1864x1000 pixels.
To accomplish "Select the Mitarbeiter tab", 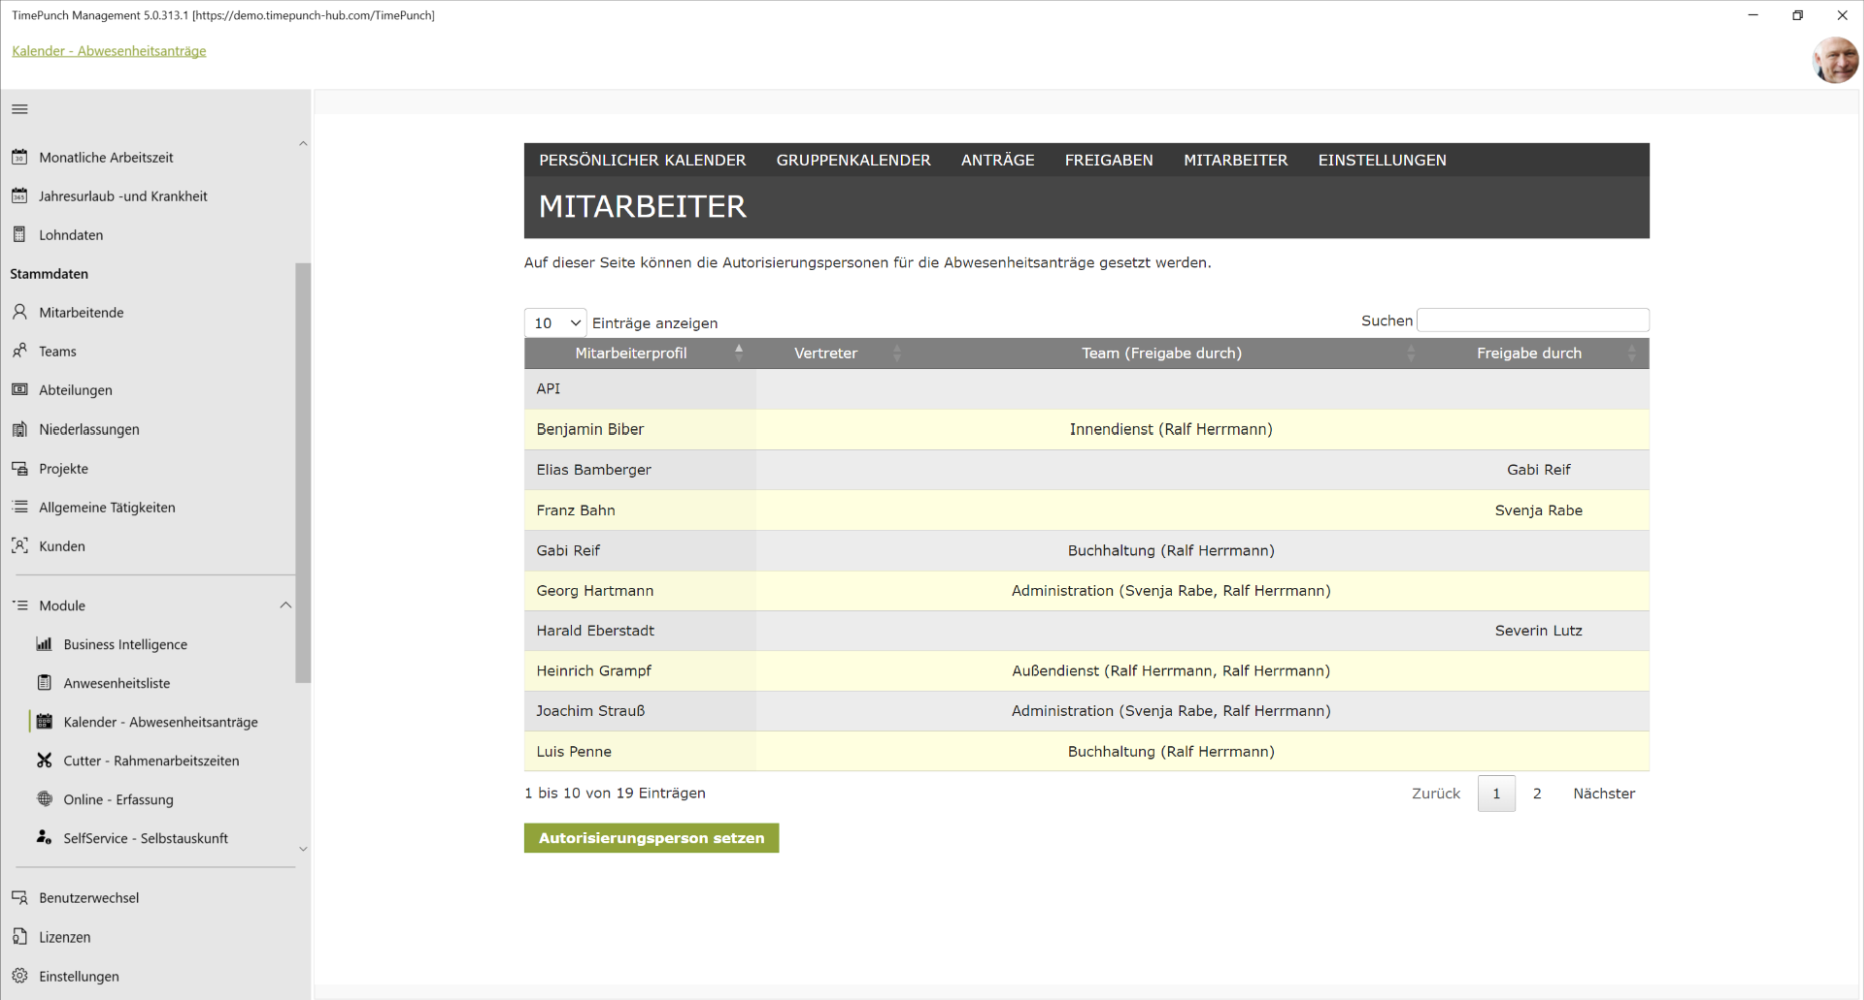I will 1236,160.
